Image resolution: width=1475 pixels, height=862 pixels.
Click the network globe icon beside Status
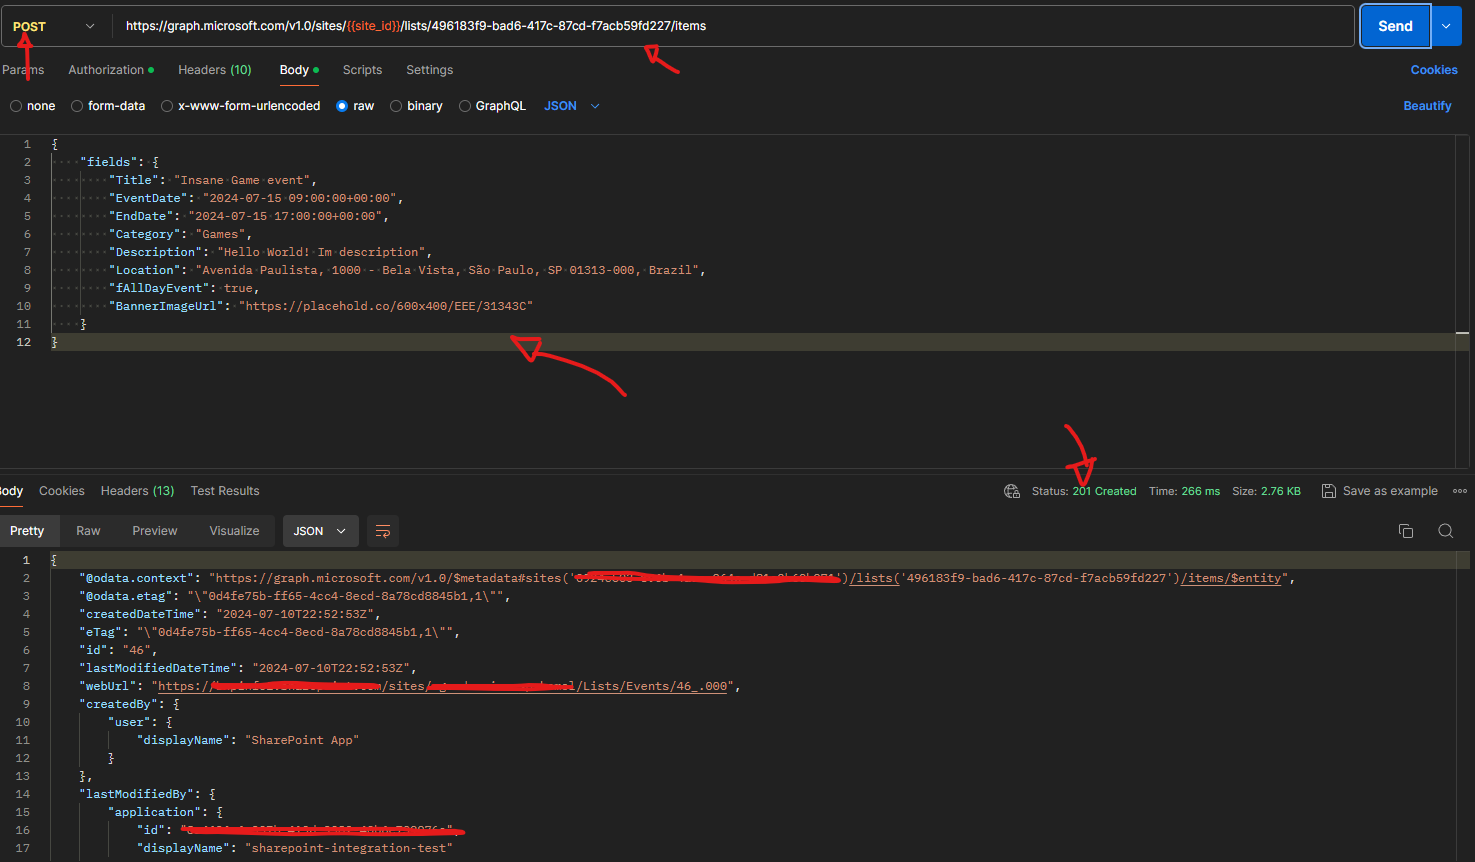[x=1012, y=491]
